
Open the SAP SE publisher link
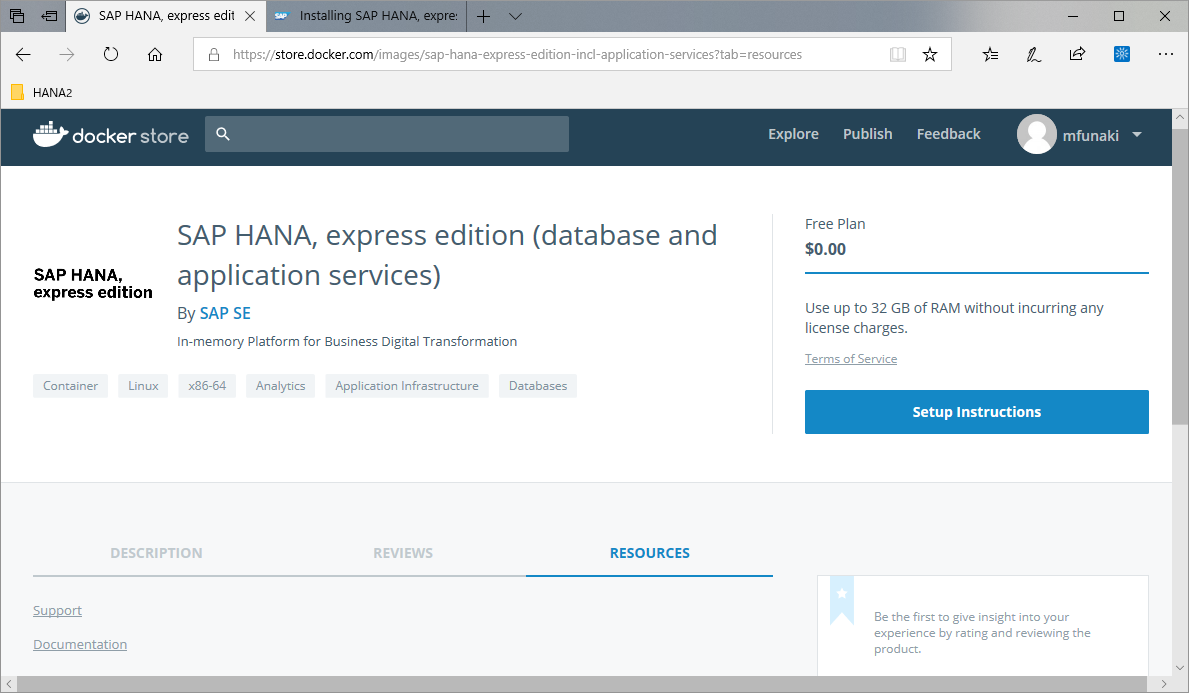pos(225,313)
